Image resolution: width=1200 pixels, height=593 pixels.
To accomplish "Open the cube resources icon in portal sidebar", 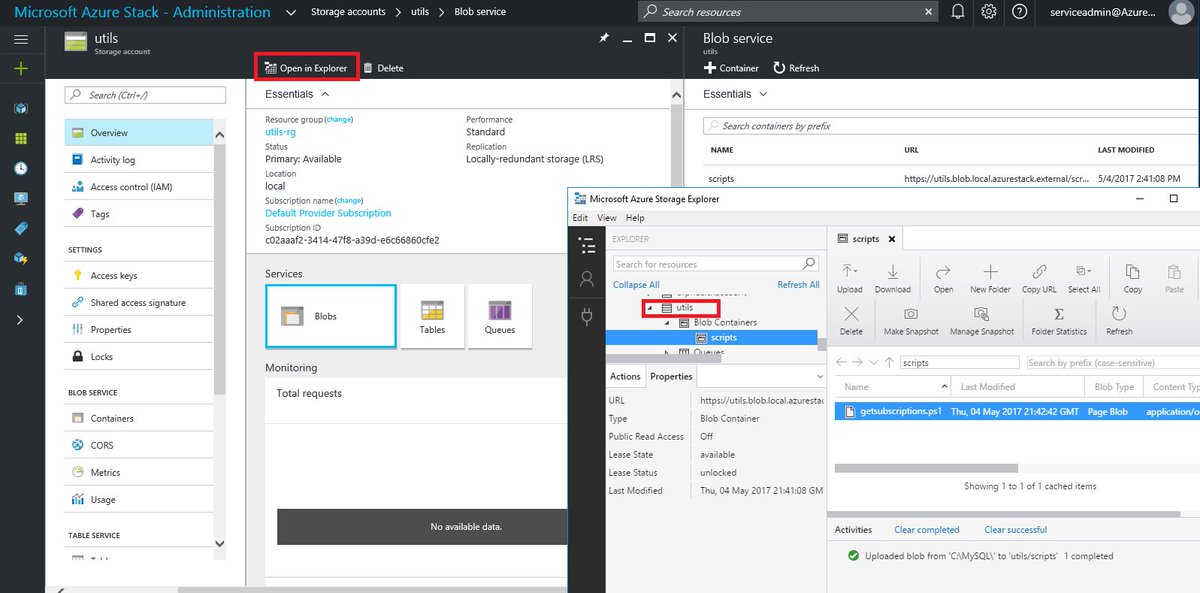I will pos(21,108).
